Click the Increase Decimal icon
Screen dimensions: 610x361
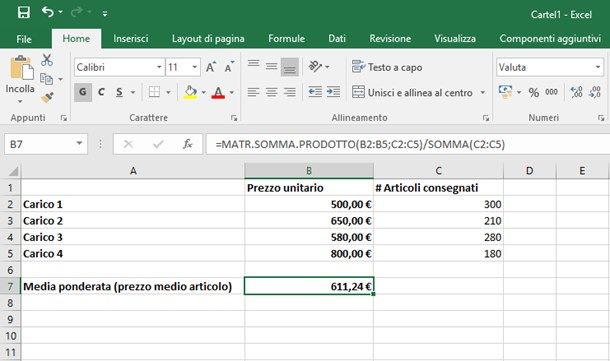click(577, 92)
